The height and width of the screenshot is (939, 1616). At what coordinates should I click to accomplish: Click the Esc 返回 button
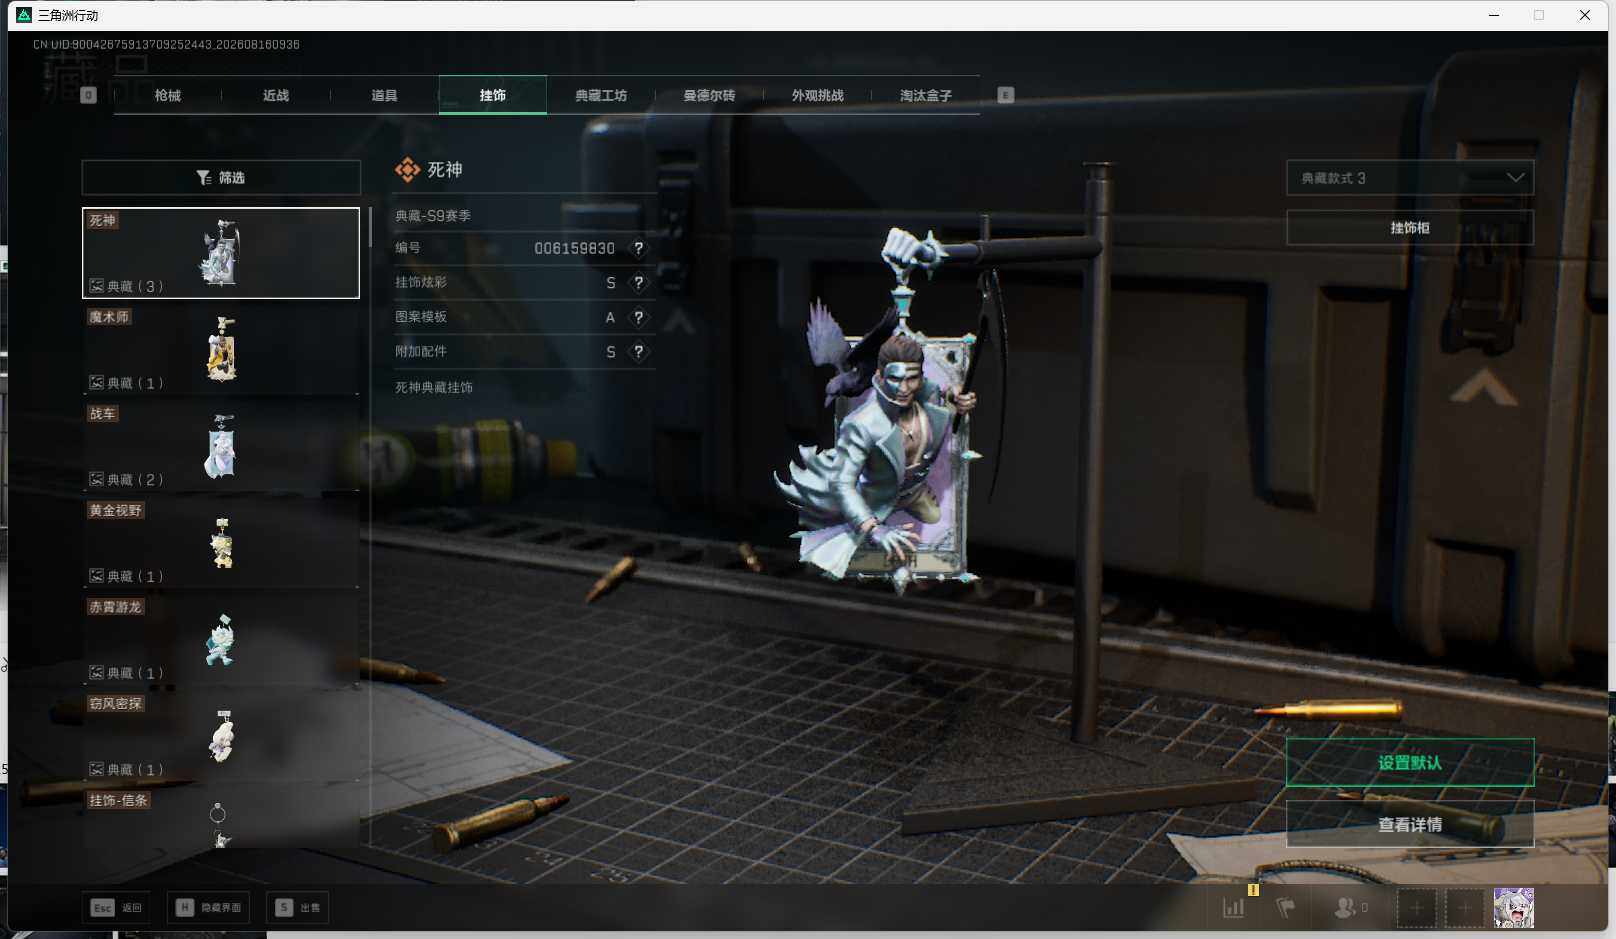[117, 908]
